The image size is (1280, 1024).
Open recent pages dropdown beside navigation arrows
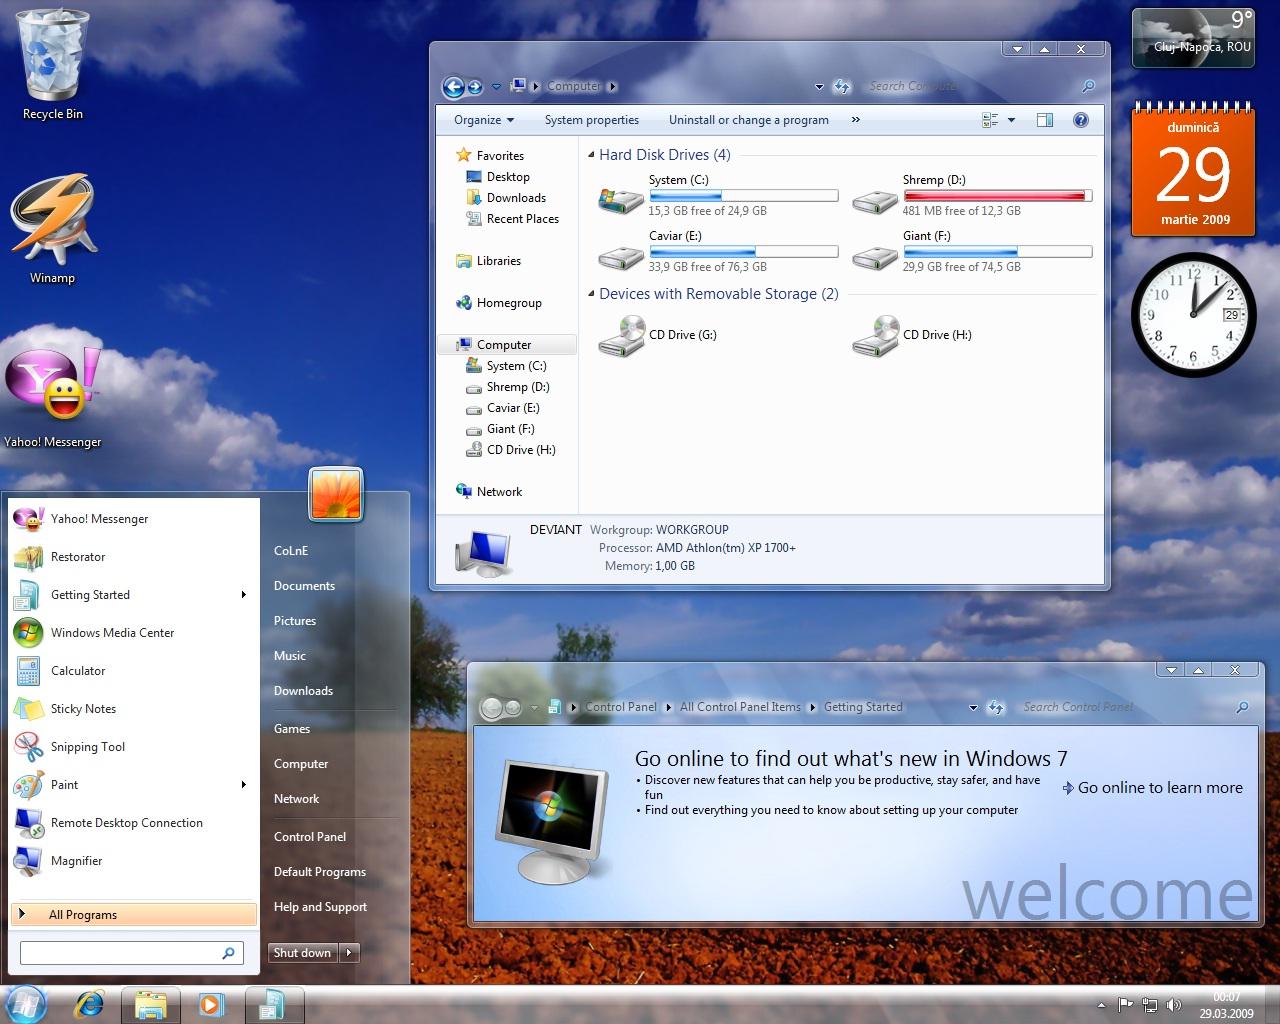(496, 87)
